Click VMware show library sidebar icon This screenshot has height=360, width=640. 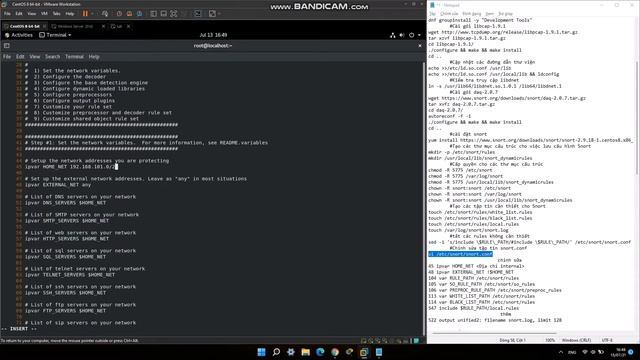[153, 13]
